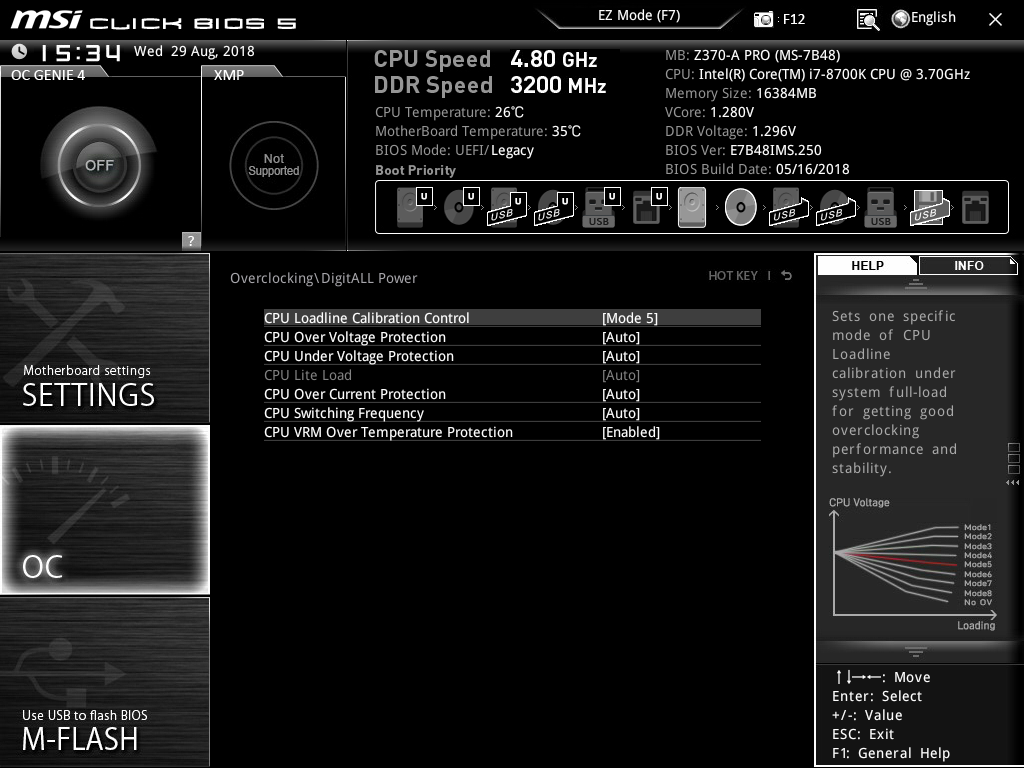
Task: Select the legacy USB CD/DVD boot icon
Action: [836, 208]
